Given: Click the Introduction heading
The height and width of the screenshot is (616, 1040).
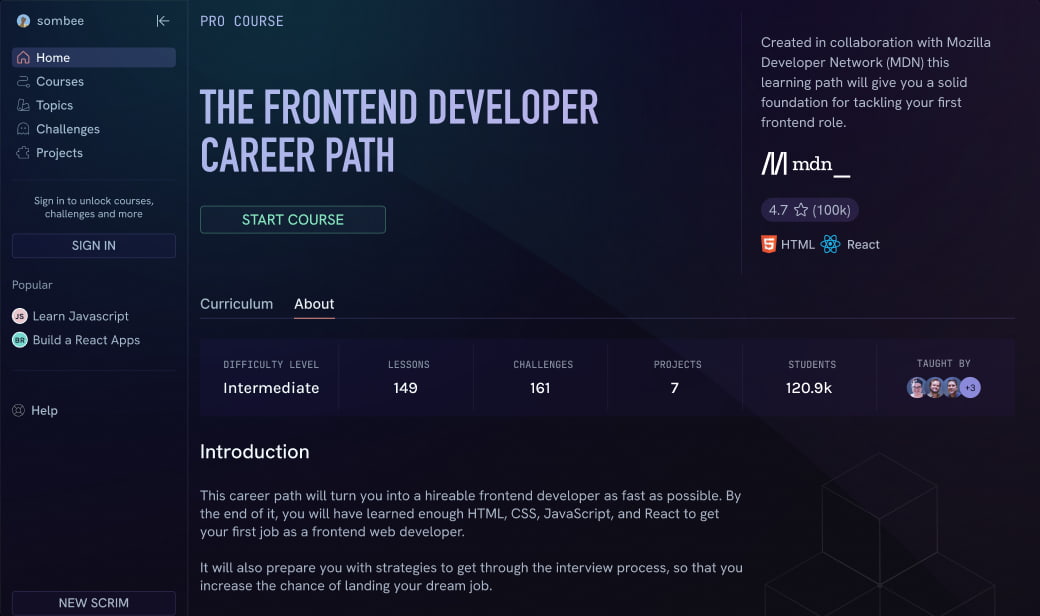Looking at the screenshot, I should click(255, 452).
